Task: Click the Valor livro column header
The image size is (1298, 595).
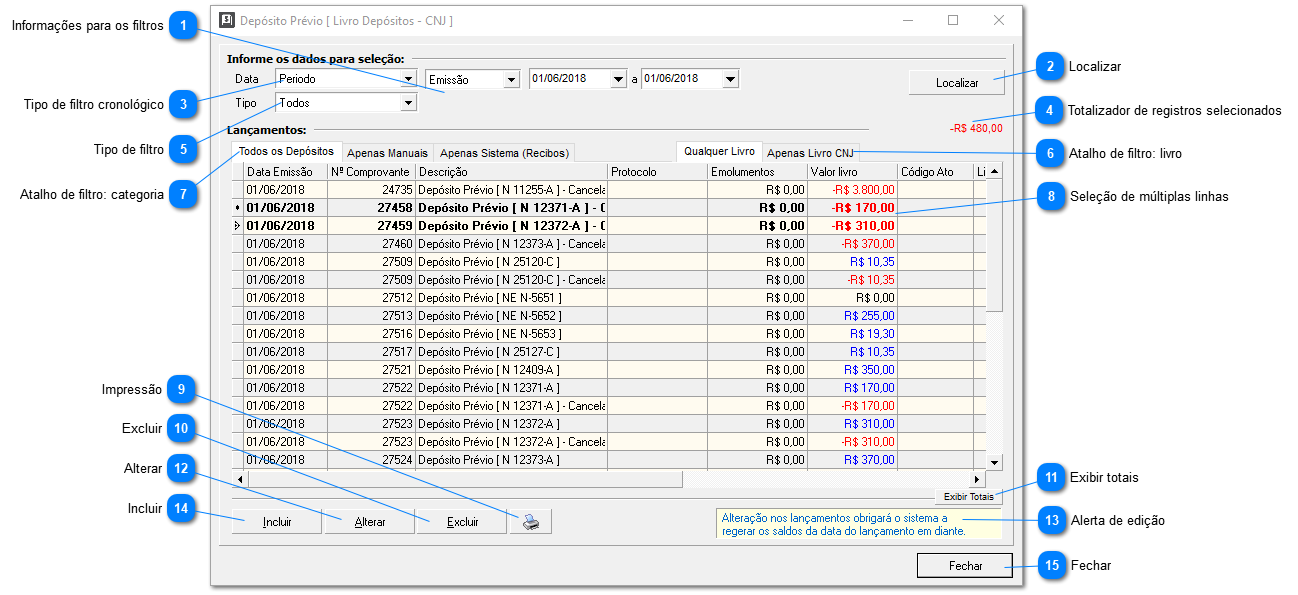Action: point(852,172)
